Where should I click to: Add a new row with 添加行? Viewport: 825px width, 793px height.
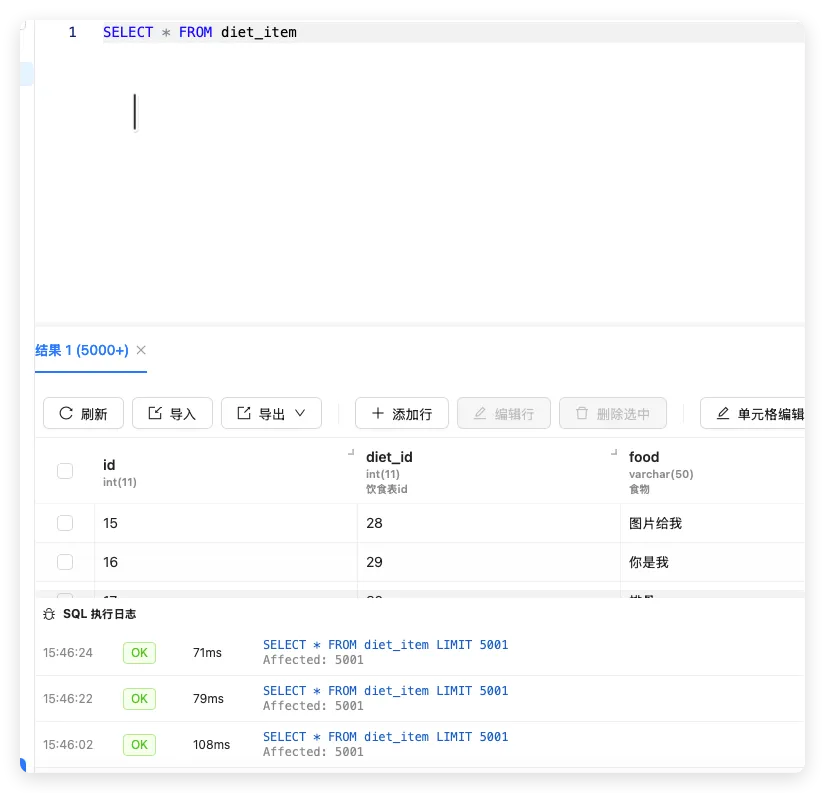(401, 412)
